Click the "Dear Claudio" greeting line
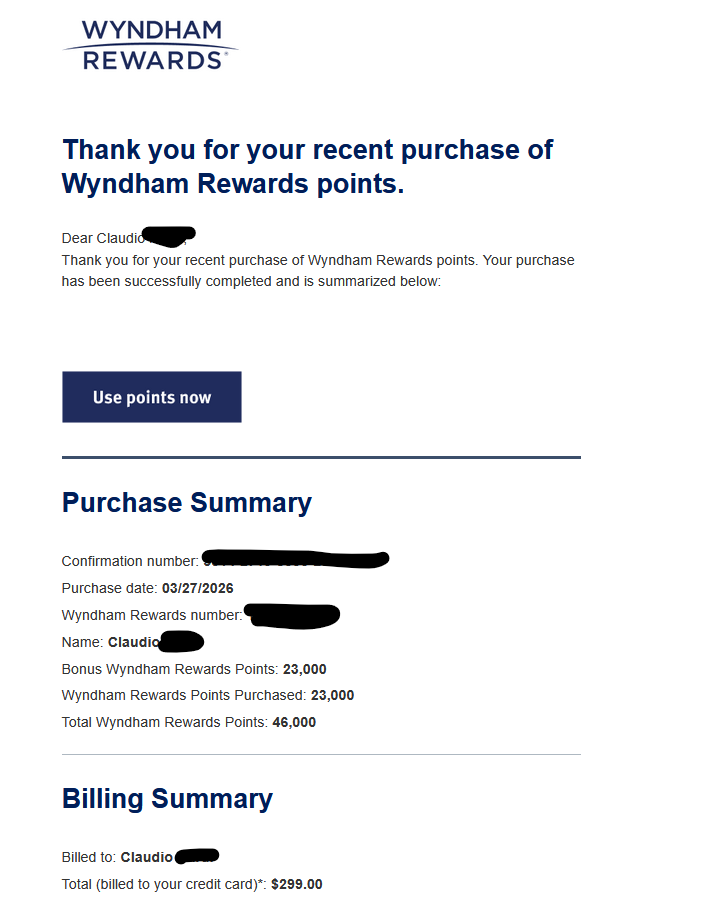The width and height of the screenshot is (709, 917). click(128, 236)
